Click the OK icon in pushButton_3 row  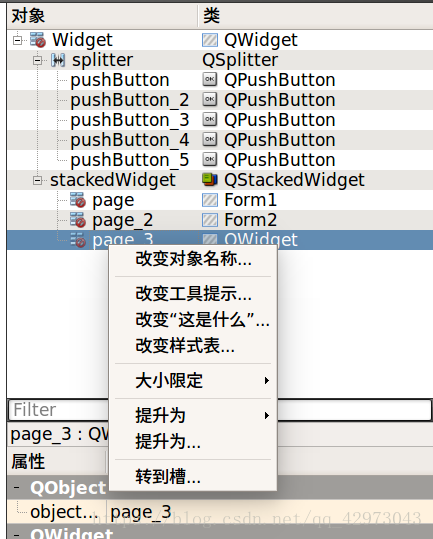pyautogui.click(x=210, y=120)
